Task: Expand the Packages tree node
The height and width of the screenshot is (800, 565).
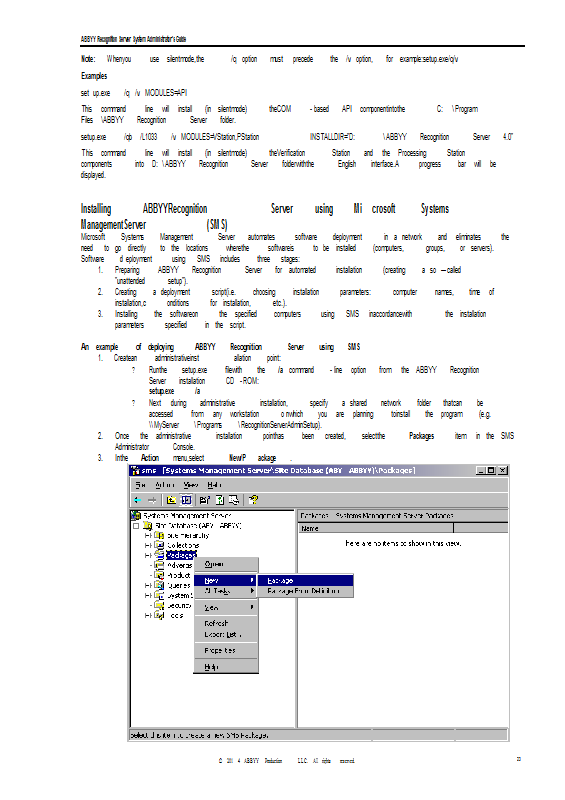Action: (x=148, y=555)
